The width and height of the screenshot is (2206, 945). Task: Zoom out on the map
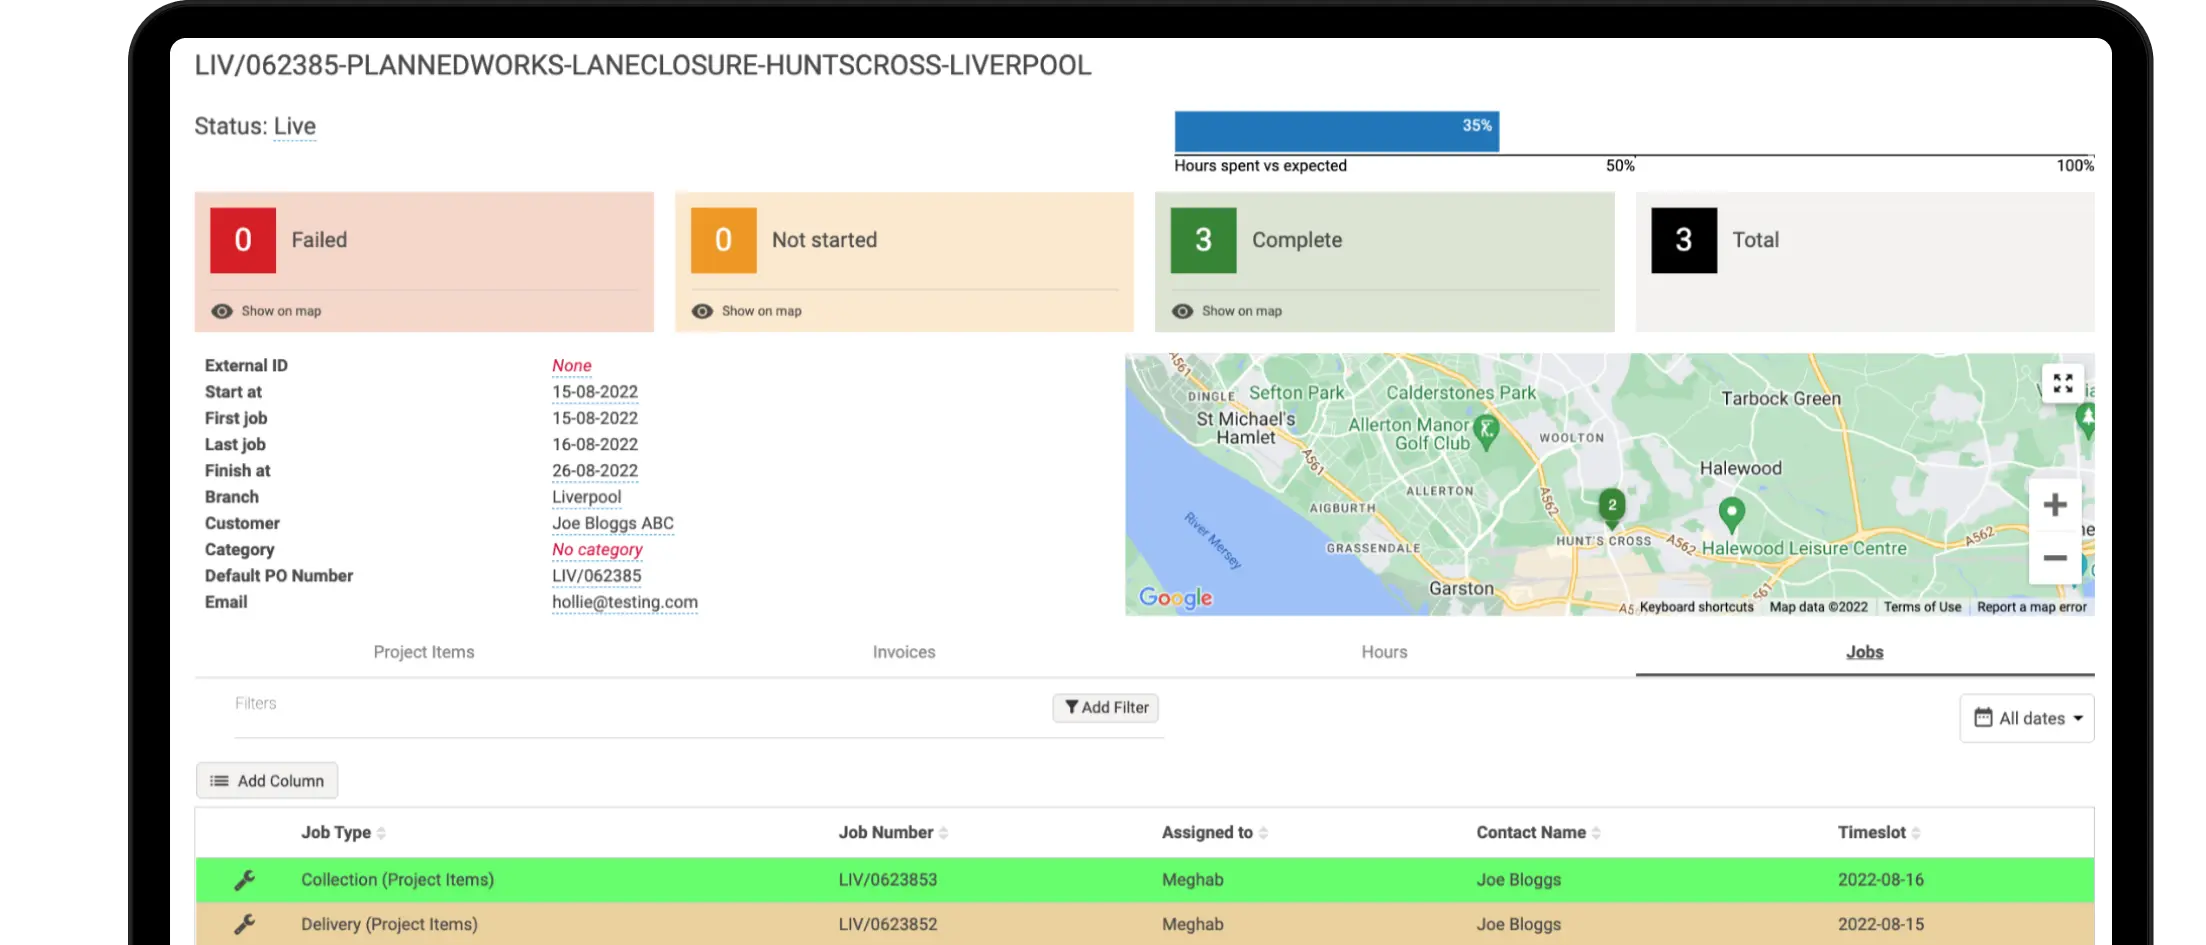(2055, 558)
